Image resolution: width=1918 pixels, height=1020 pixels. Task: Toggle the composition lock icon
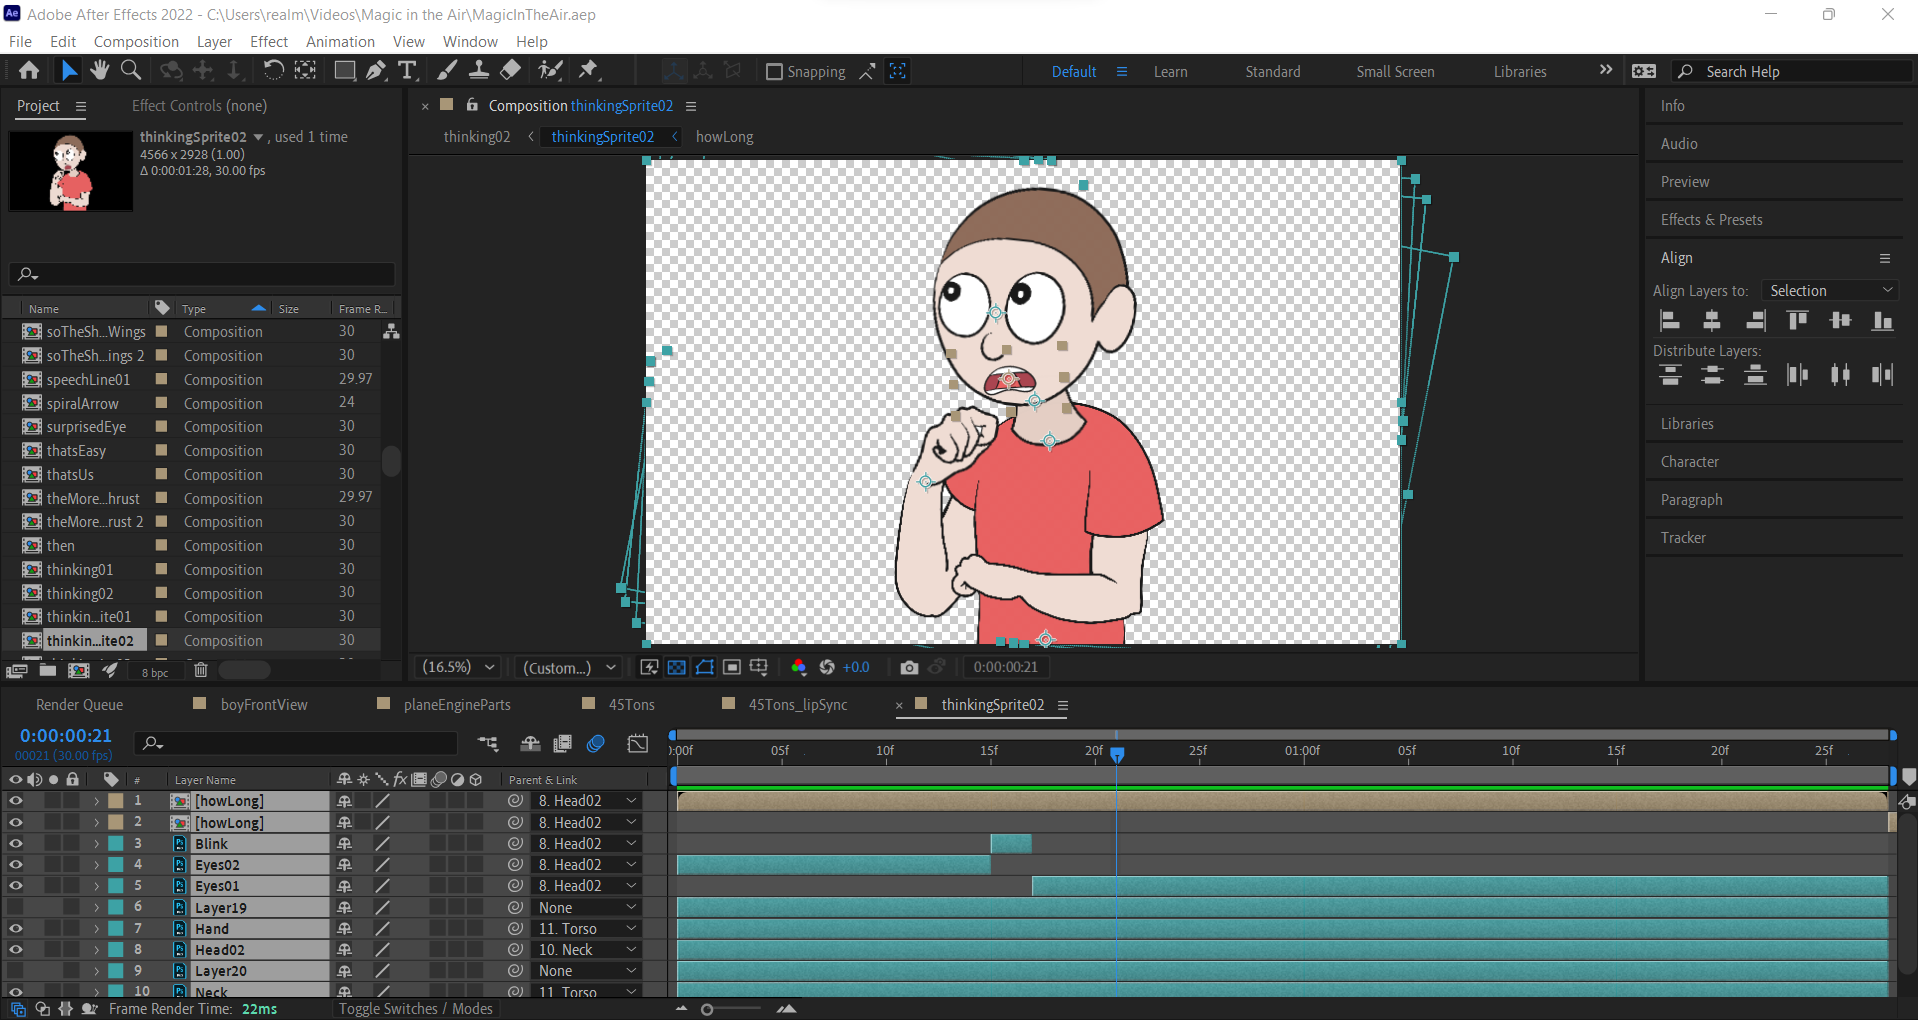point(472,105)
